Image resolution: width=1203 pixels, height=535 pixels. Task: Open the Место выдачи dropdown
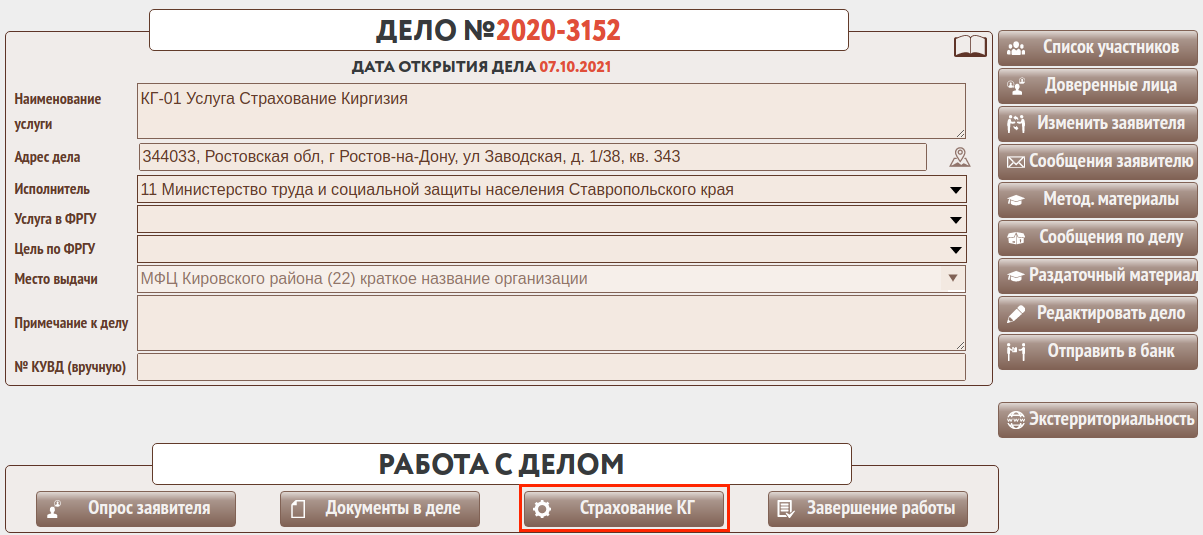[551, 279]
